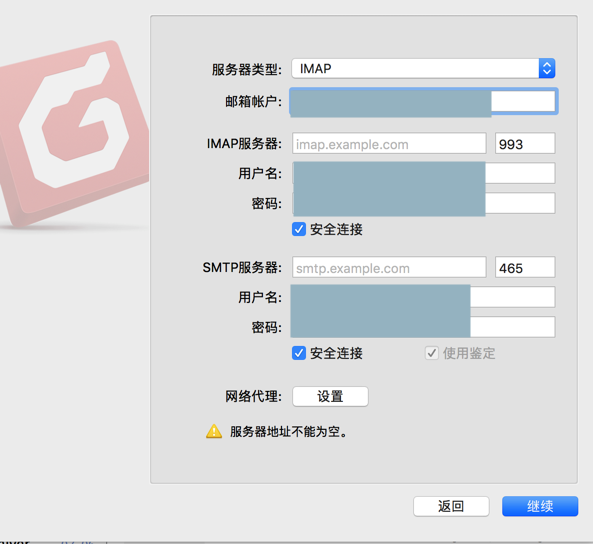Open the 服务器类型 IMAP dropdown
The height and width of the screenshot is (544, 593).
(423, 68)
